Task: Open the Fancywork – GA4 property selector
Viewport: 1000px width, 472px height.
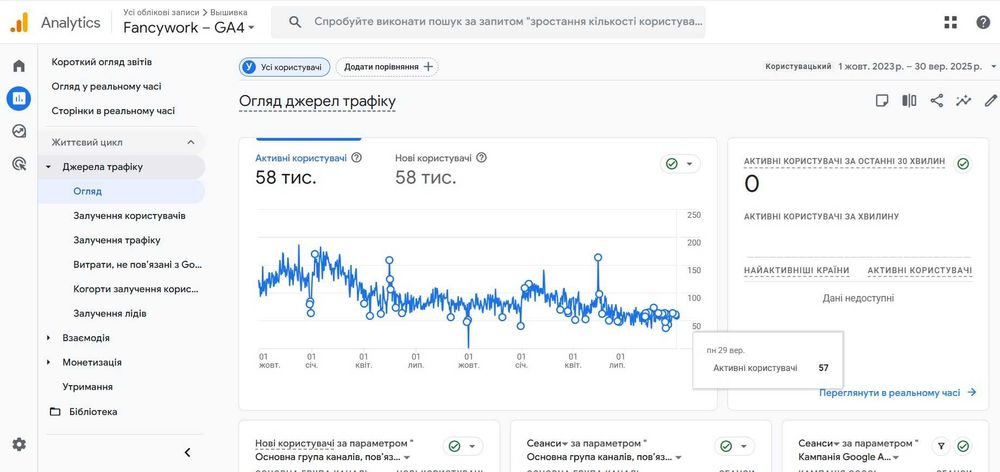Action: 189,28
